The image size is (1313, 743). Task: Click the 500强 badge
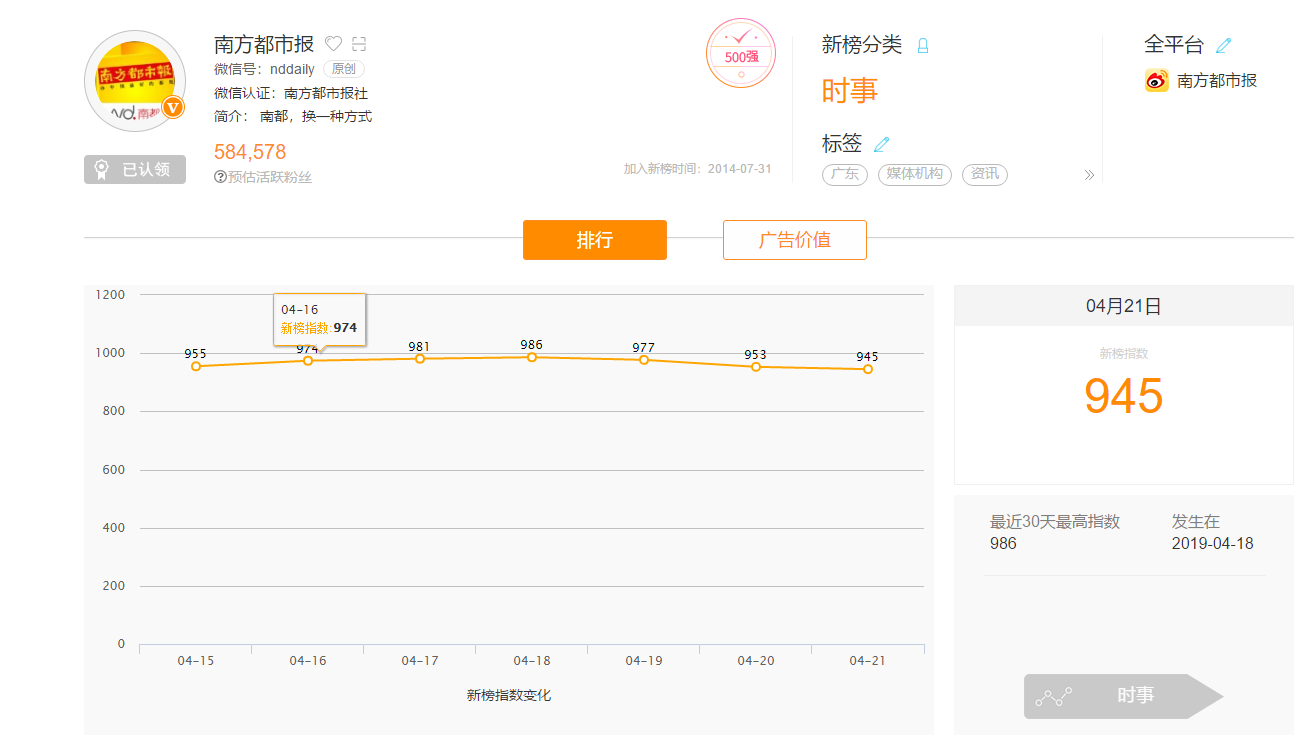pyautogui.click(x=741, y=53)
